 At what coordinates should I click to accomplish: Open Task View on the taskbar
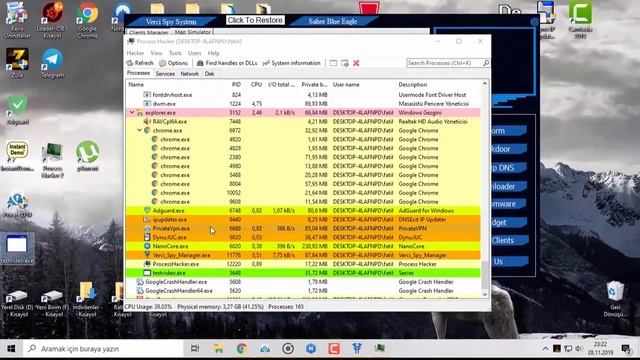(x=195, y=349)
